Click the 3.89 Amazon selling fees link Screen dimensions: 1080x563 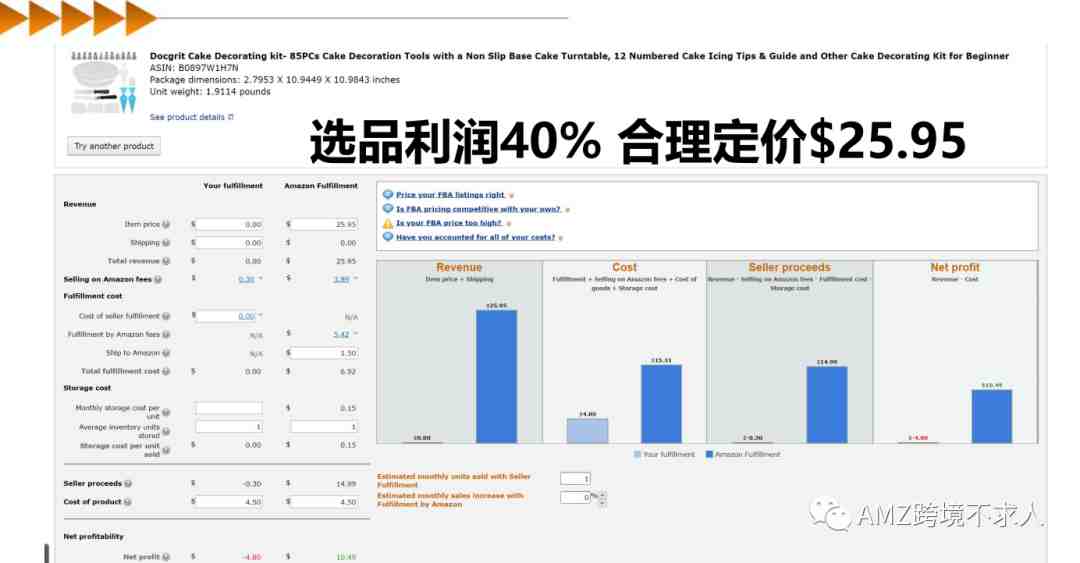coord(342,280)
